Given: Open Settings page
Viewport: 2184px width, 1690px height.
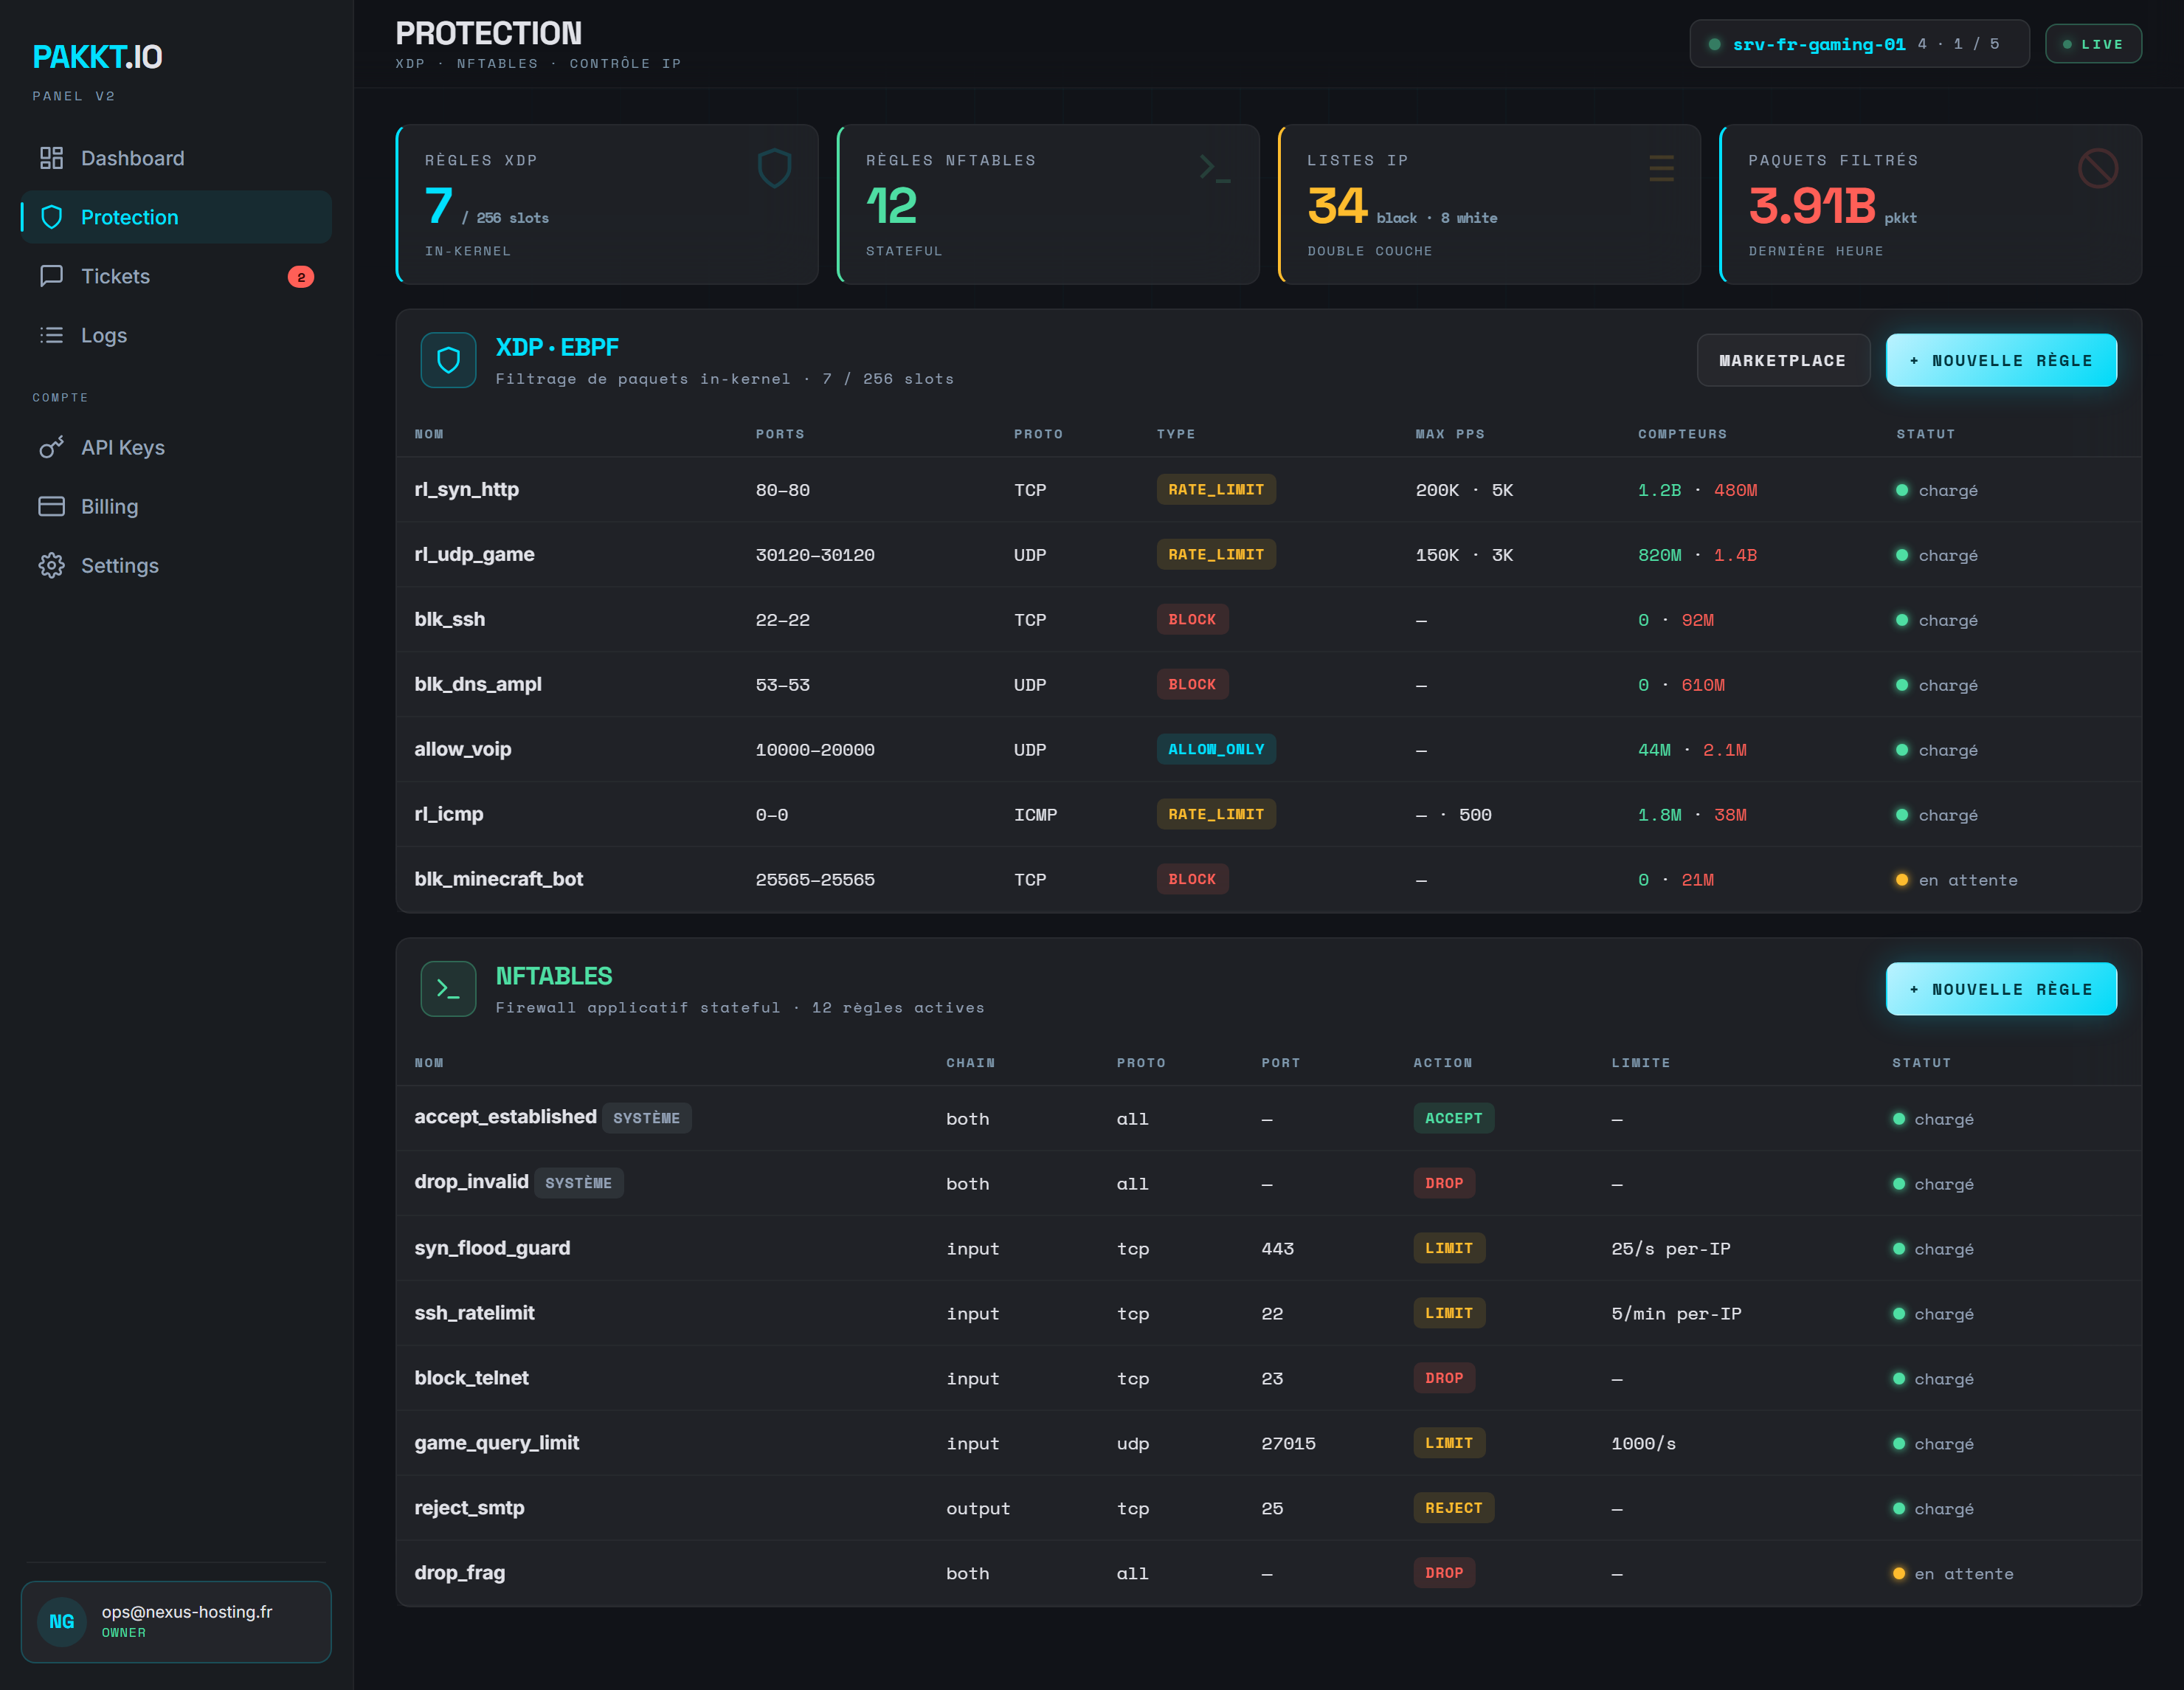Looking at the screenshot, I should pyautogui.click(x=176, y=565).
